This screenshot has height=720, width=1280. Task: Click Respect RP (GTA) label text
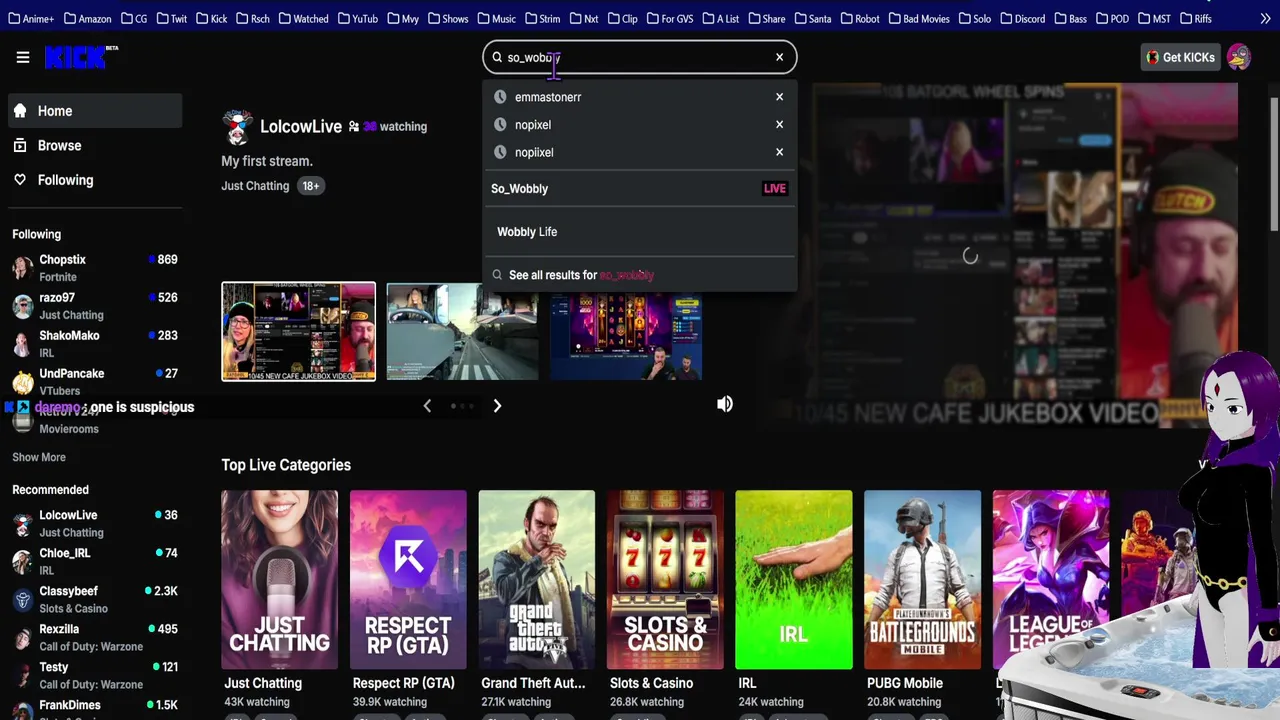pos(403,683)
